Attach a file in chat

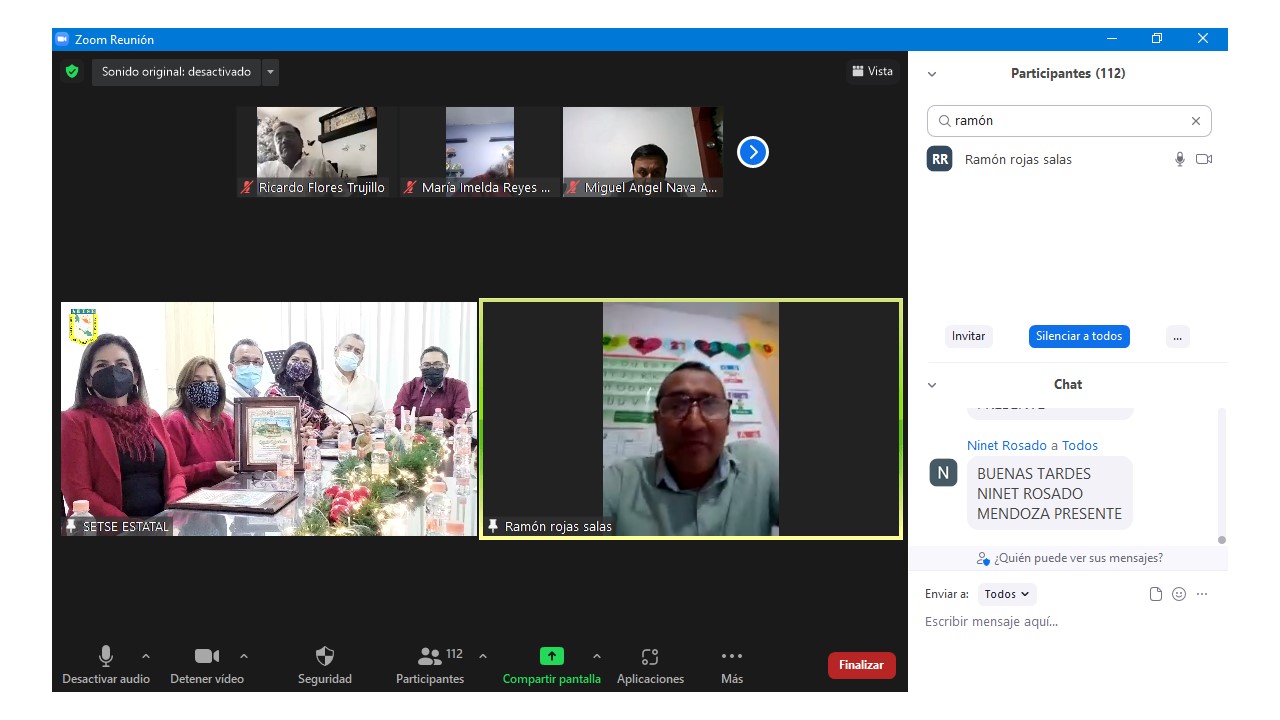coord(1156,594)
